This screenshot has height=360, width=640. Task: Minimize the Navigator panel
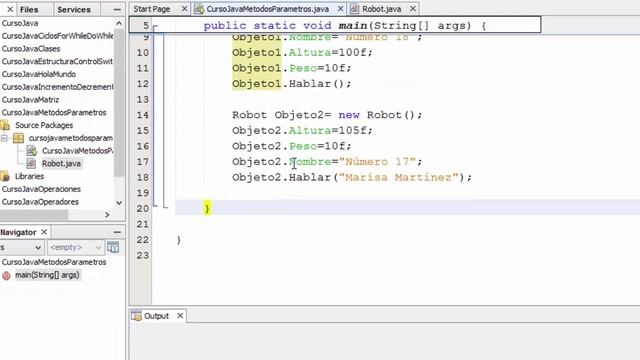pyautogui.click(x=117, y=232)
